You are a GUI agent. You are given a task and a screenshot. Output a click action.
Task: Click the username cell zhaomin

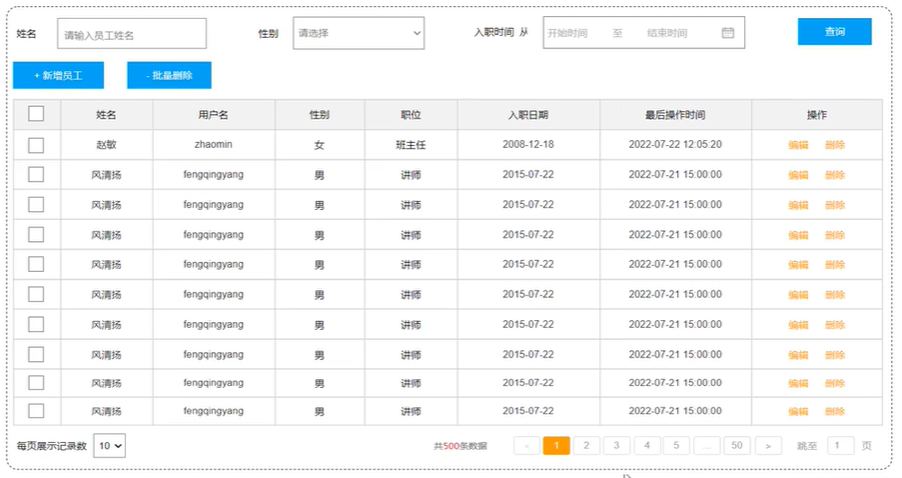coord(213,144)
